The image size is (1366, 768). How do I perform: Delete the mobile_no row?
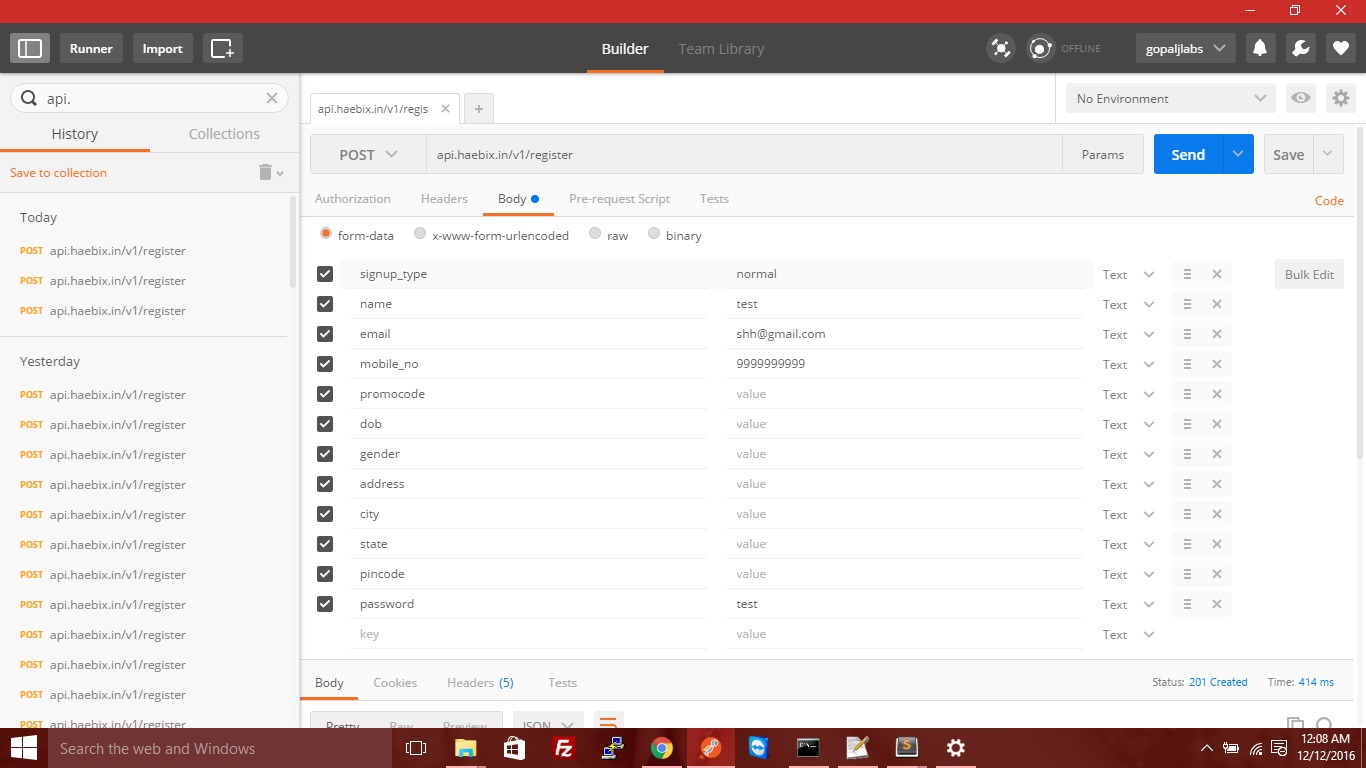click(x=1217, y=364)
